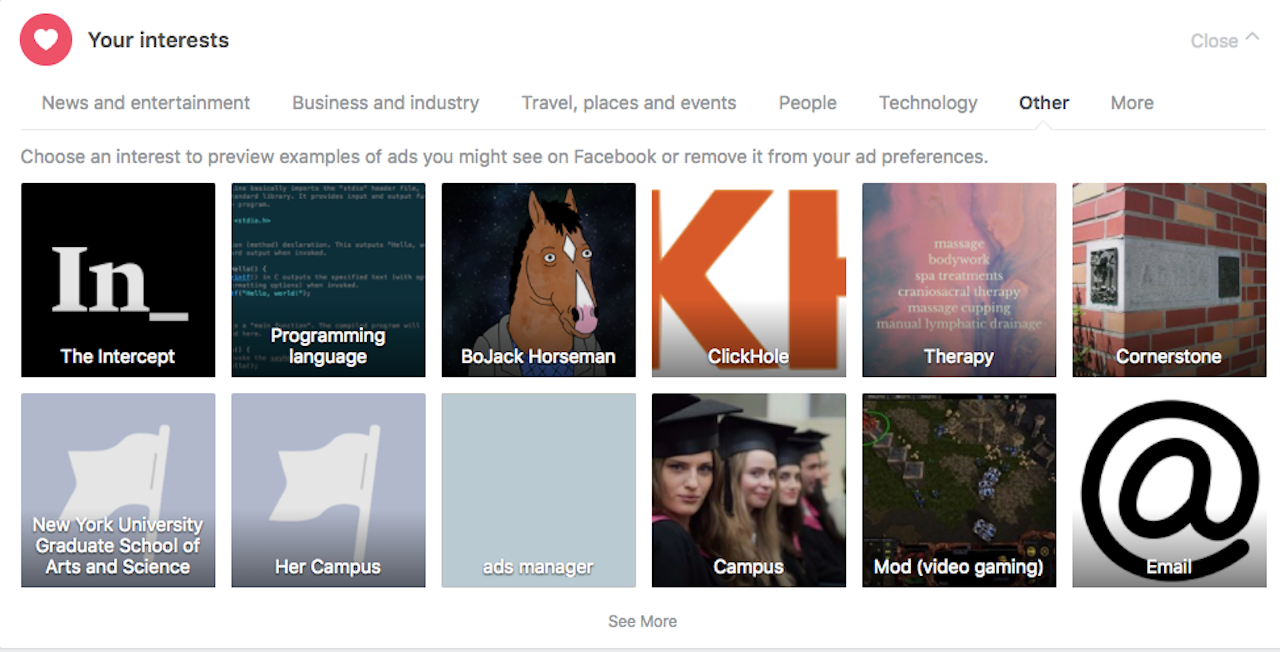Select Travel, places and events tab
1280x652 pixels.
pos(629,103)
